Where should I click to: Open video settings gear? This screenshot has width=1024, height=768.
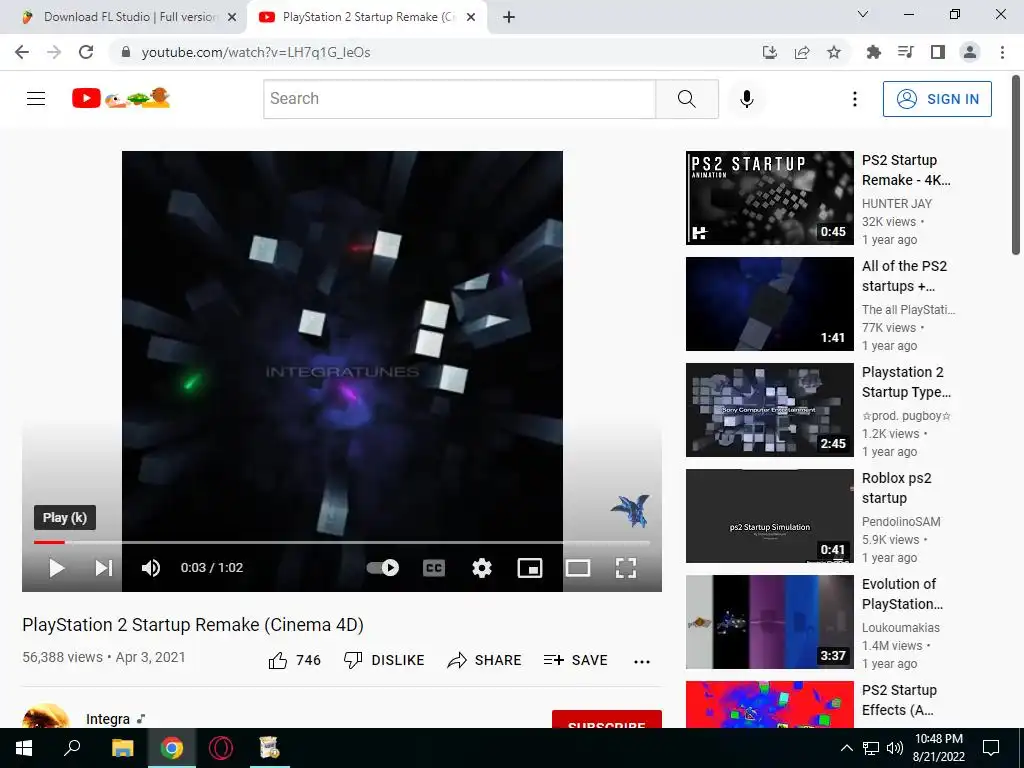(x=482, y=568)
